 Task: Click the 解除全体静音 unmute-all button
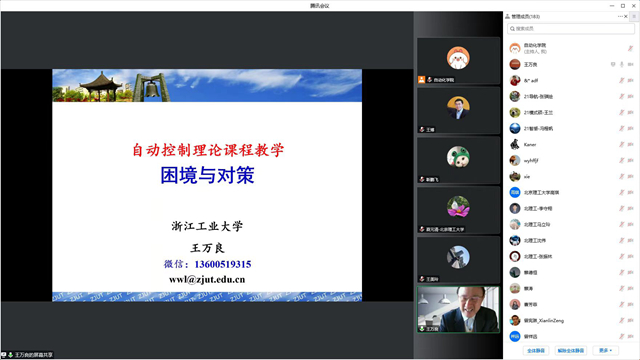tap(571, 351)
